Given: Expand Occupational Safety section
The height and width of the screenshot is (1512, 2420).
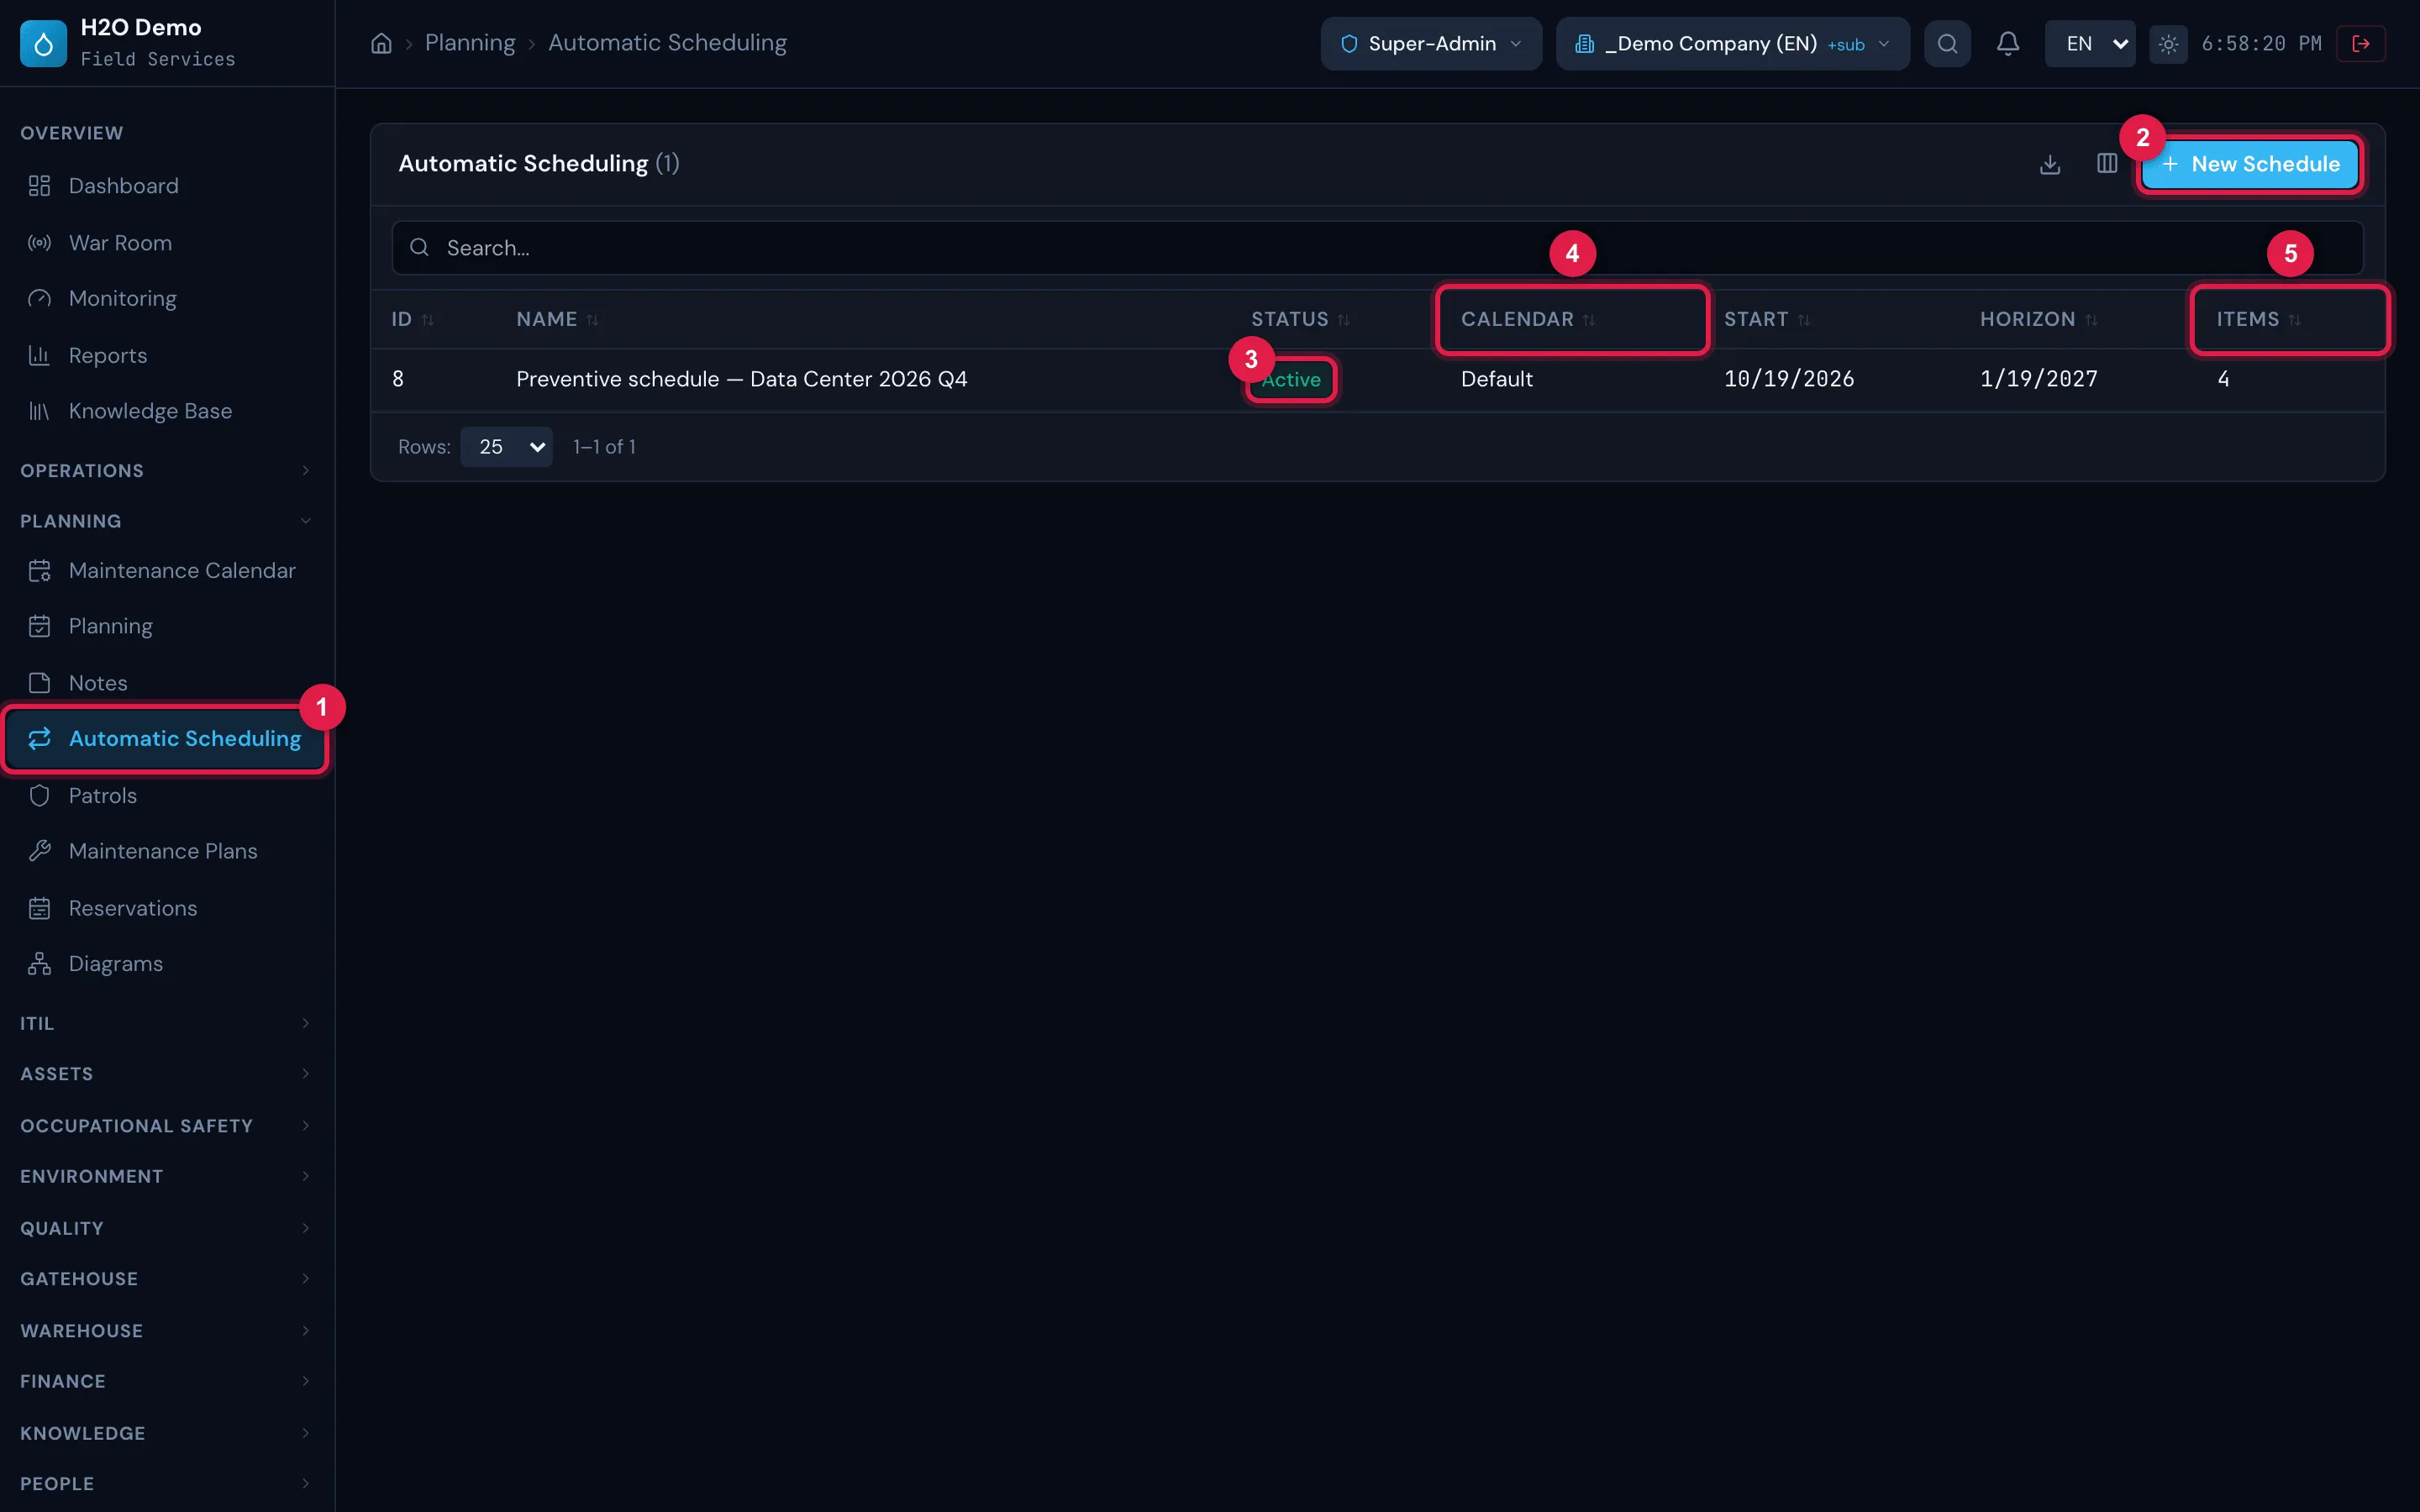Looking at the screenshot, I should [x=167, y=1126].
